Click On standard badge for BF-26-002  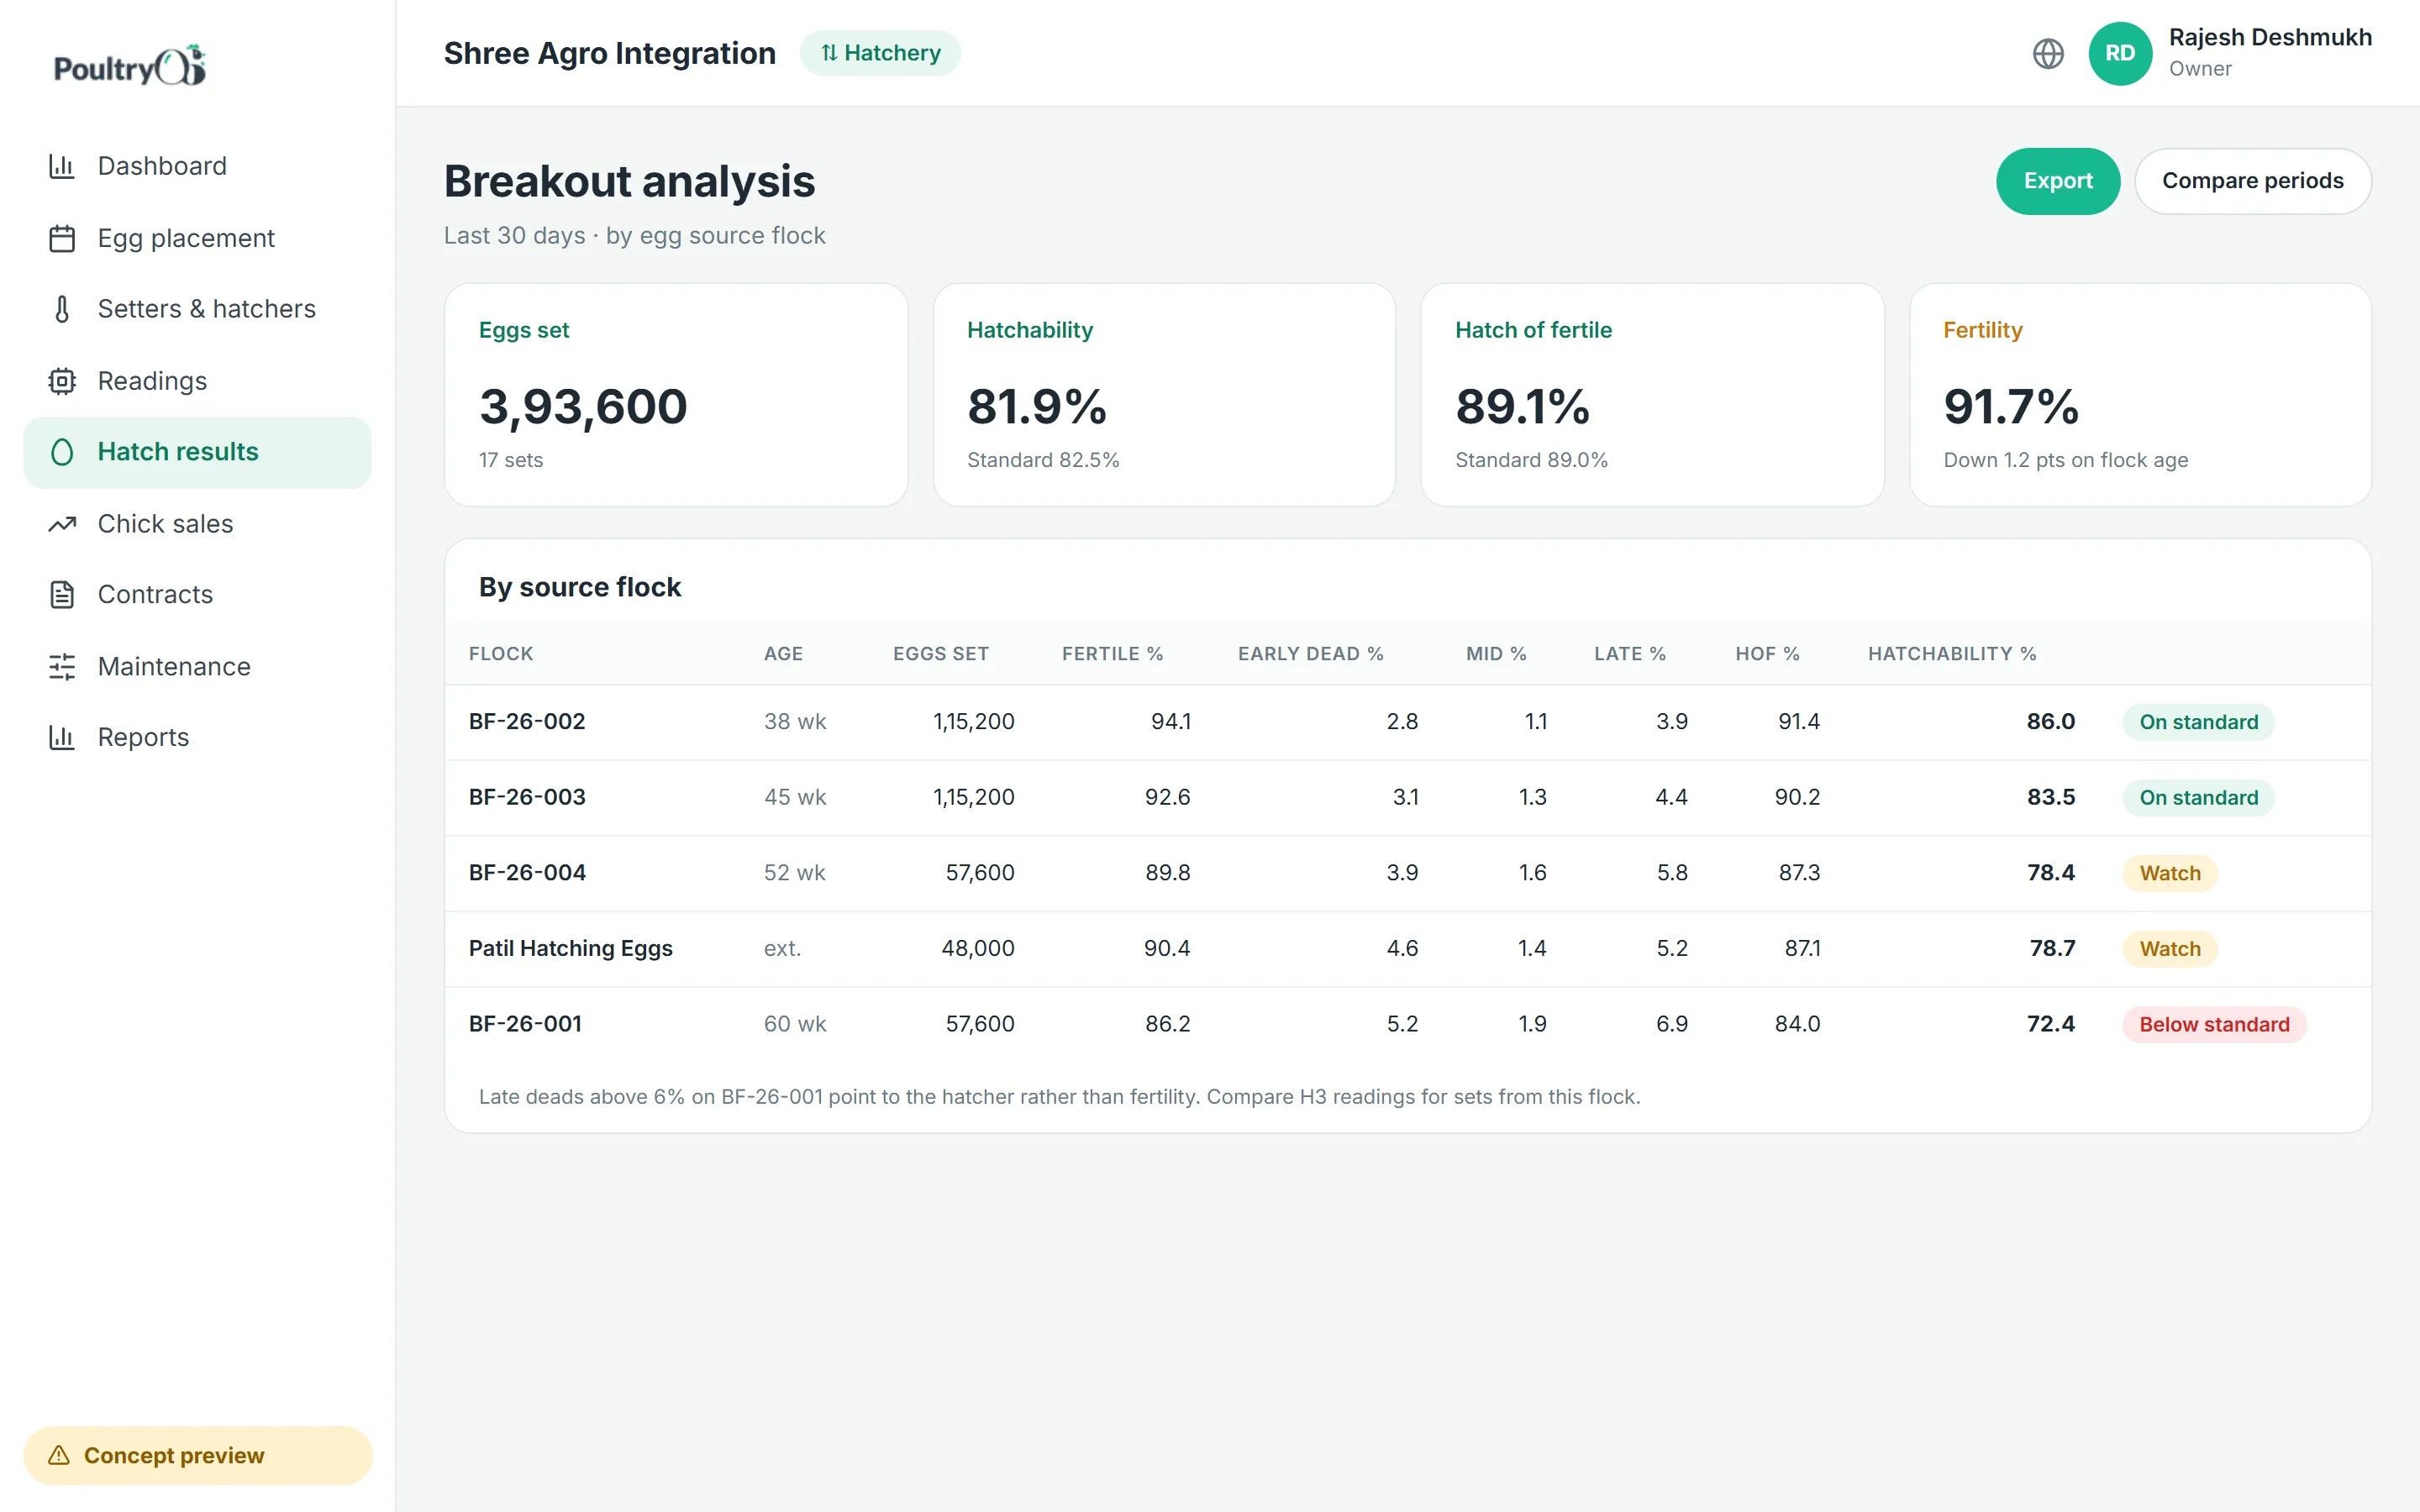(2198, 722)
